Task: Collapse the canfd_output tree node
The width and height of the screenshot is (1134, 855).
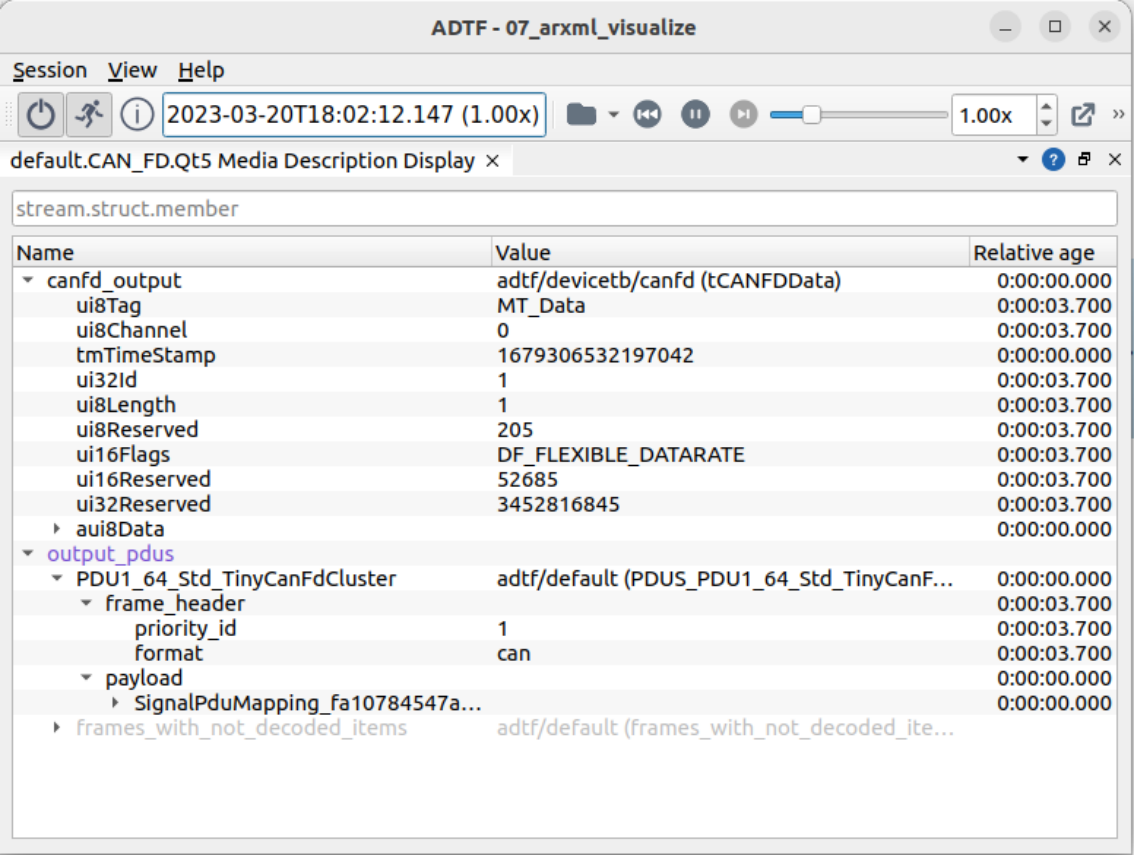Action: pos(28,281)
